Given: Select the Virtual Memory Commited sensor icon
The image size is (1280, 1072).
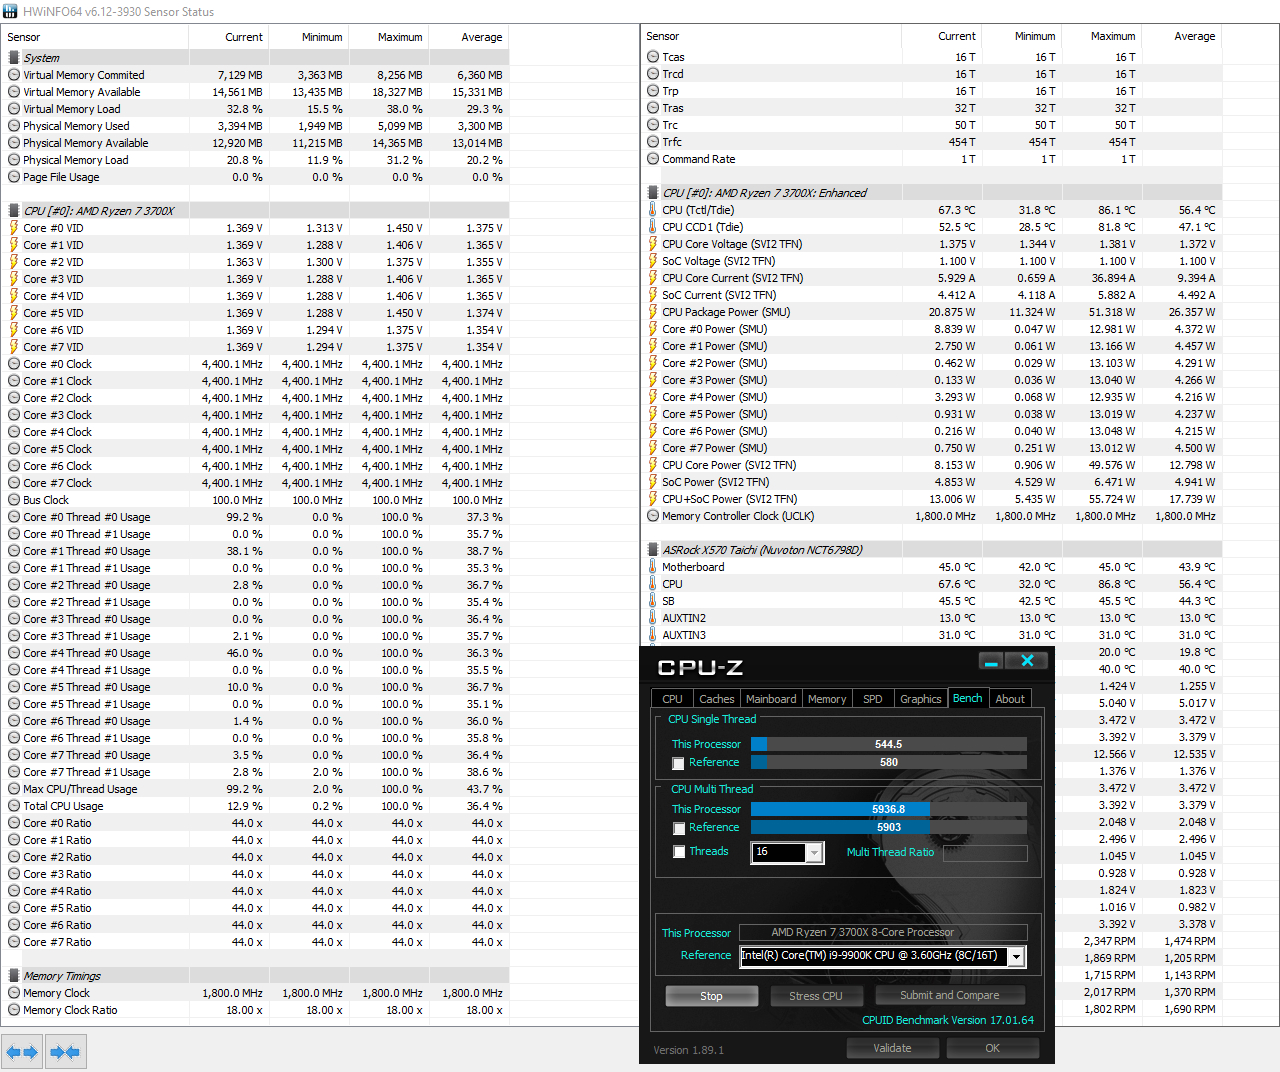Looking at the screenshot, I should 14,75.
